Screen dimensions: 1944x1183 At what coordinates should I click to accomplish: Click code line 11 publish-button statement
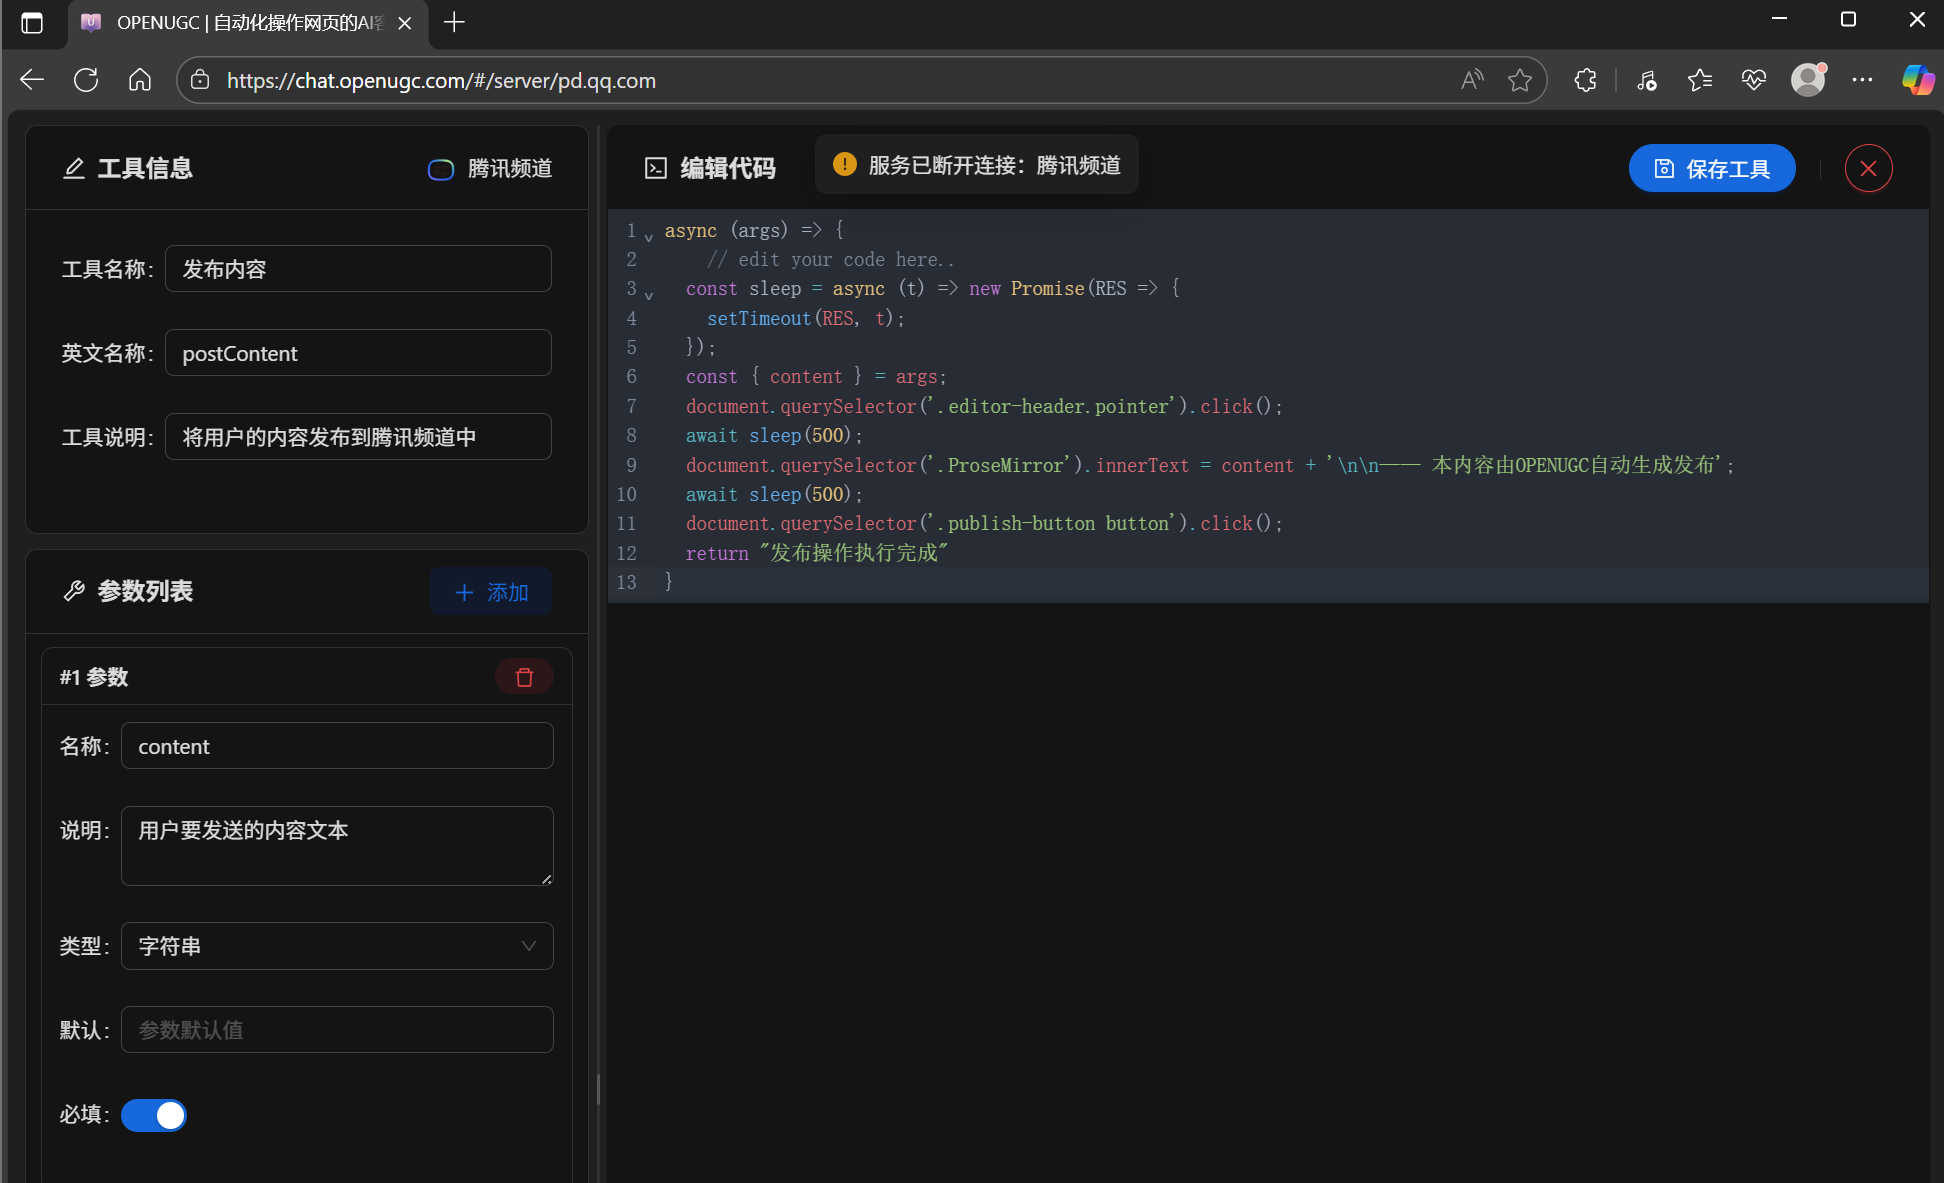point(984,523)
